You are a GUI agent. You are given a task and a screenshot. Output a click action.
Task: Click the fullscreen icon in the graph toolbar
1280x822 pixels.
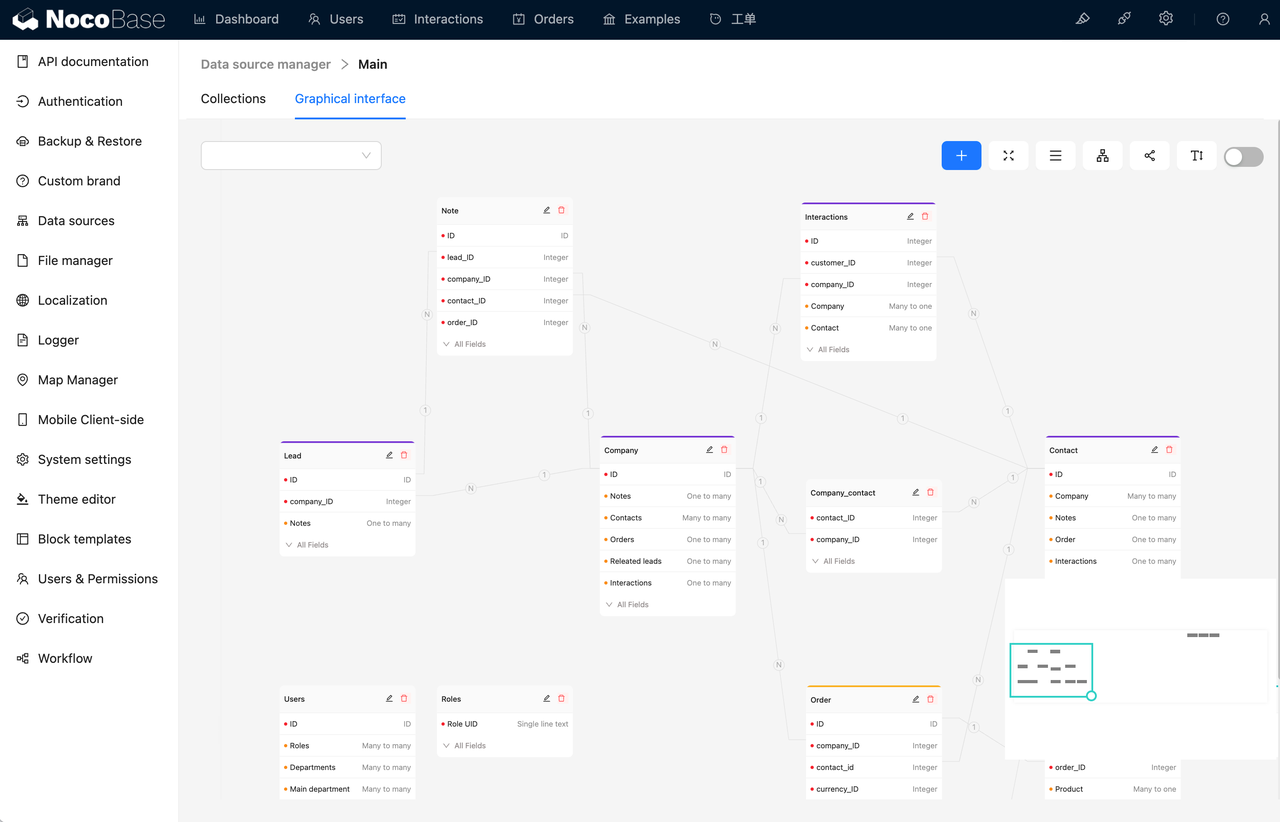(1008, 155)
